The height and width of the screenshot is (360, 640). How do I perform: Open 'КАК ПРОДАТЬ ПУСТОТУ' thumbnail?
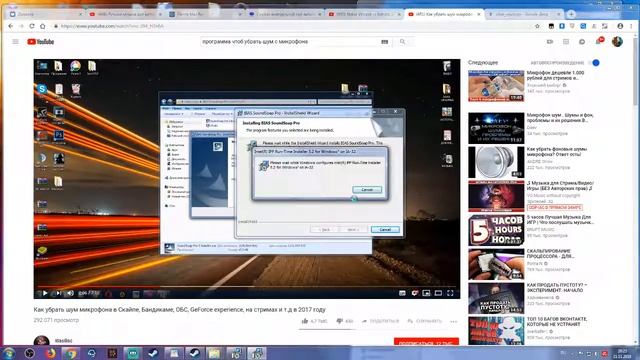[x=496, y=299]
